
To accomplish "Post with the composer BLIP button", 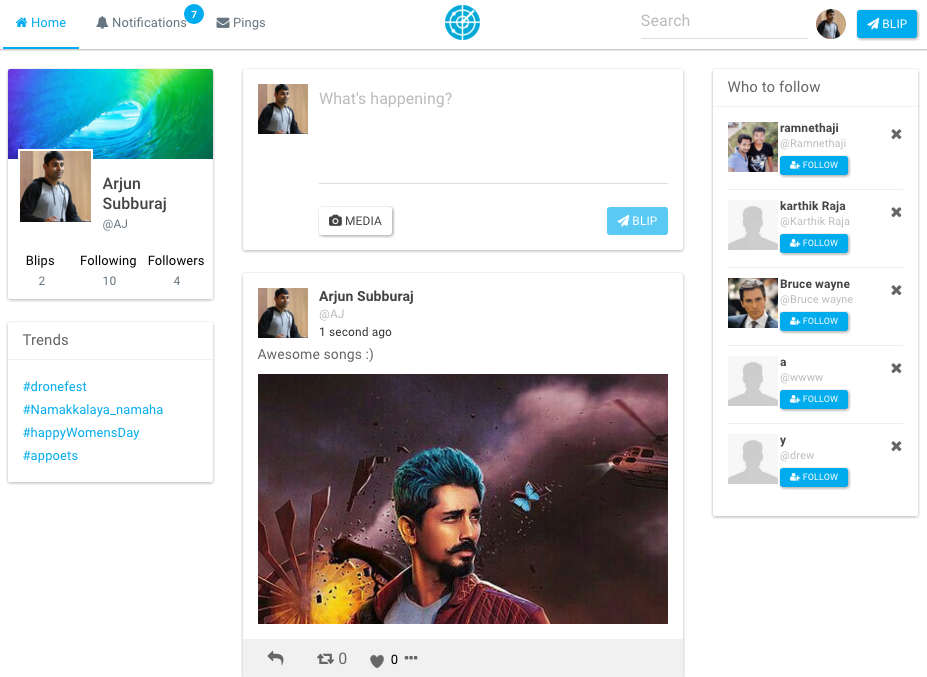I will 637,221.
